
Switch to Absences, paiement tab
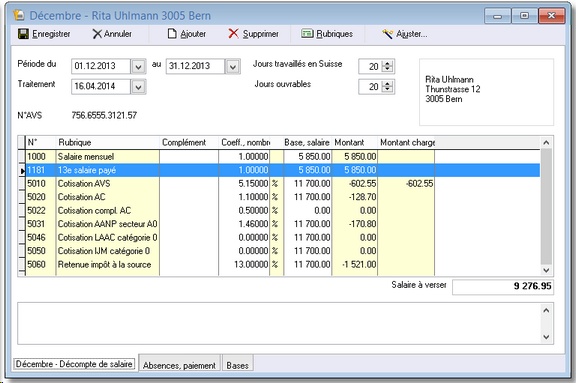pos(179,365)
